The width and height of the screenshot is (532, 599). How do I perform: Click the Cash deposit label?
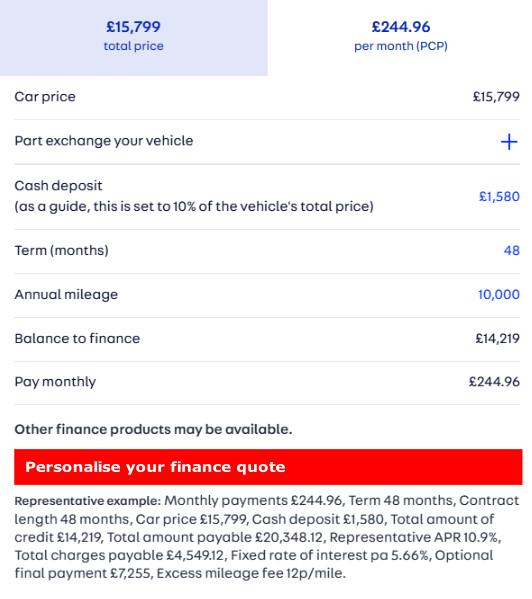58,186
